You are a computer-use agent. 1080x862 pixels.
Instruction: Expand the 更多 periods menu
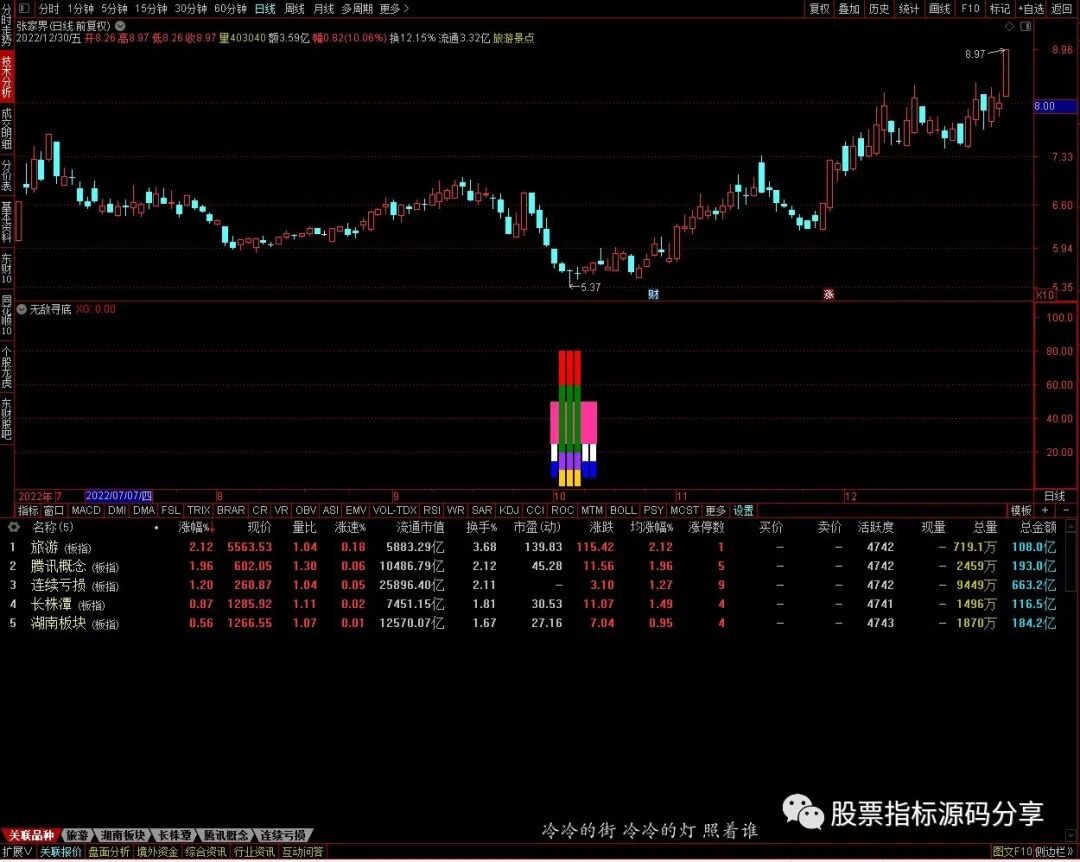coord(394,9)
